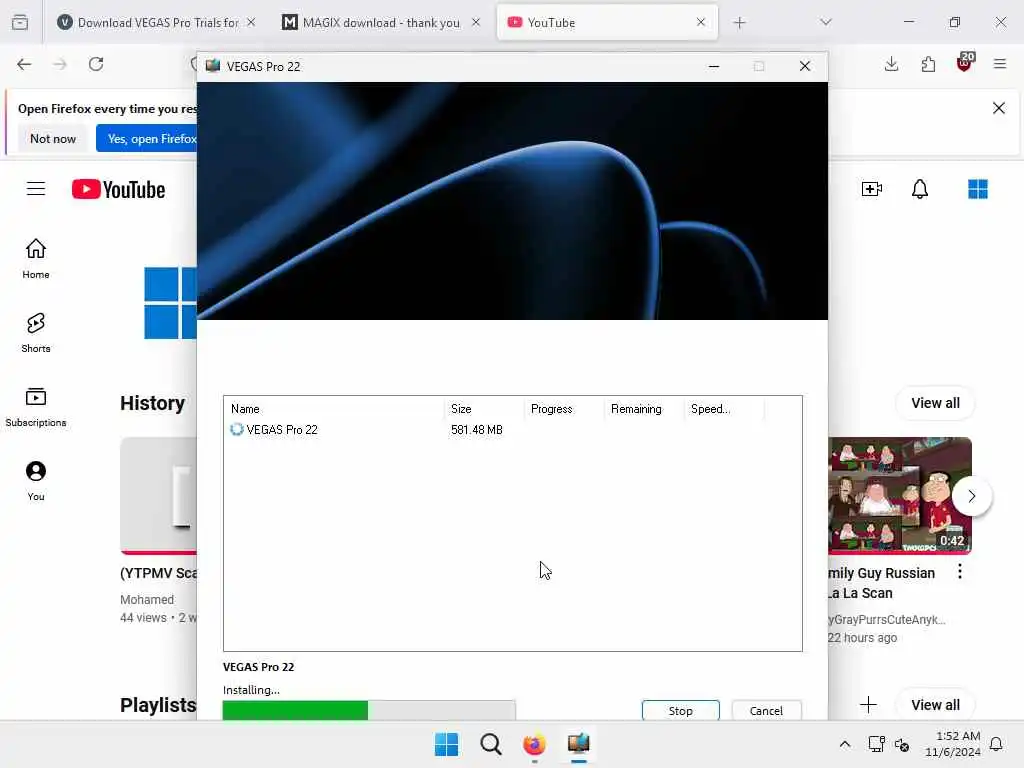Sort installer list by Name column
This screenshot has width=1024, height=768.
(x=334, y=409)
